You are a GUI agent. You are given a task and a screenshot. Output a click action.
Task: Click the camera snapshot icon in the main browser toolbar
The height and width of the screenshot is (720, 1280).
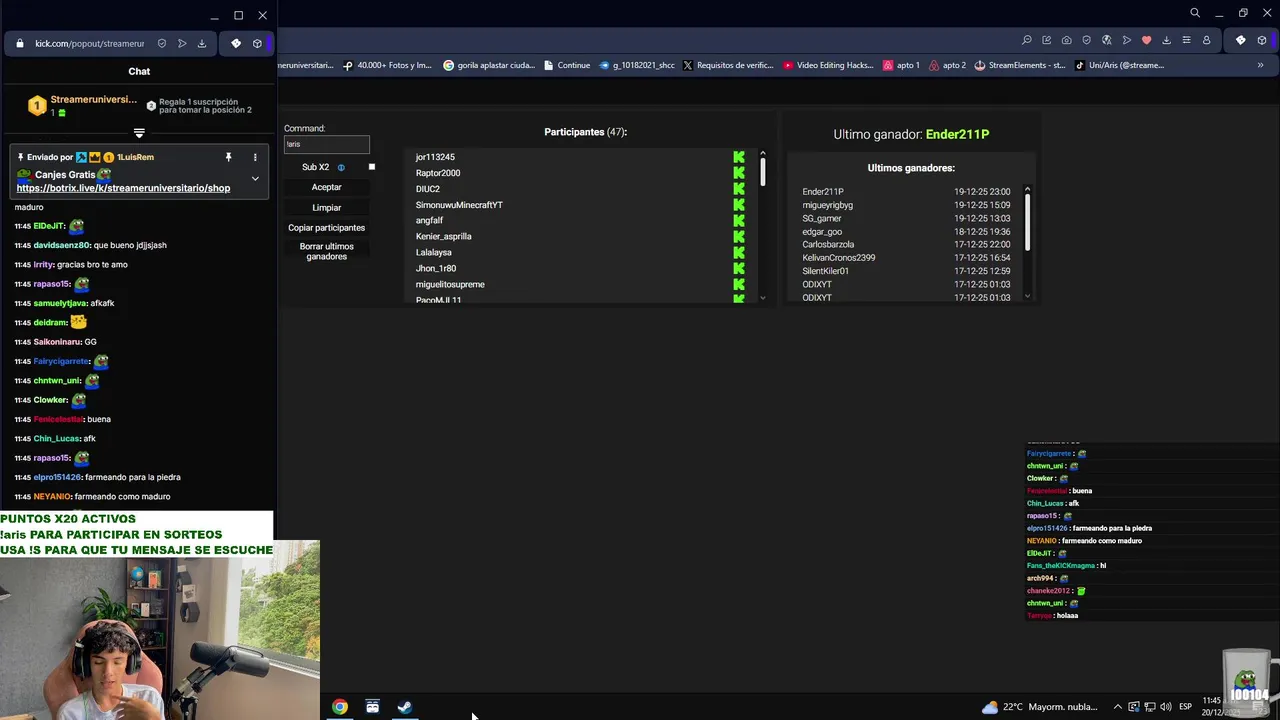coord(1066,40)
